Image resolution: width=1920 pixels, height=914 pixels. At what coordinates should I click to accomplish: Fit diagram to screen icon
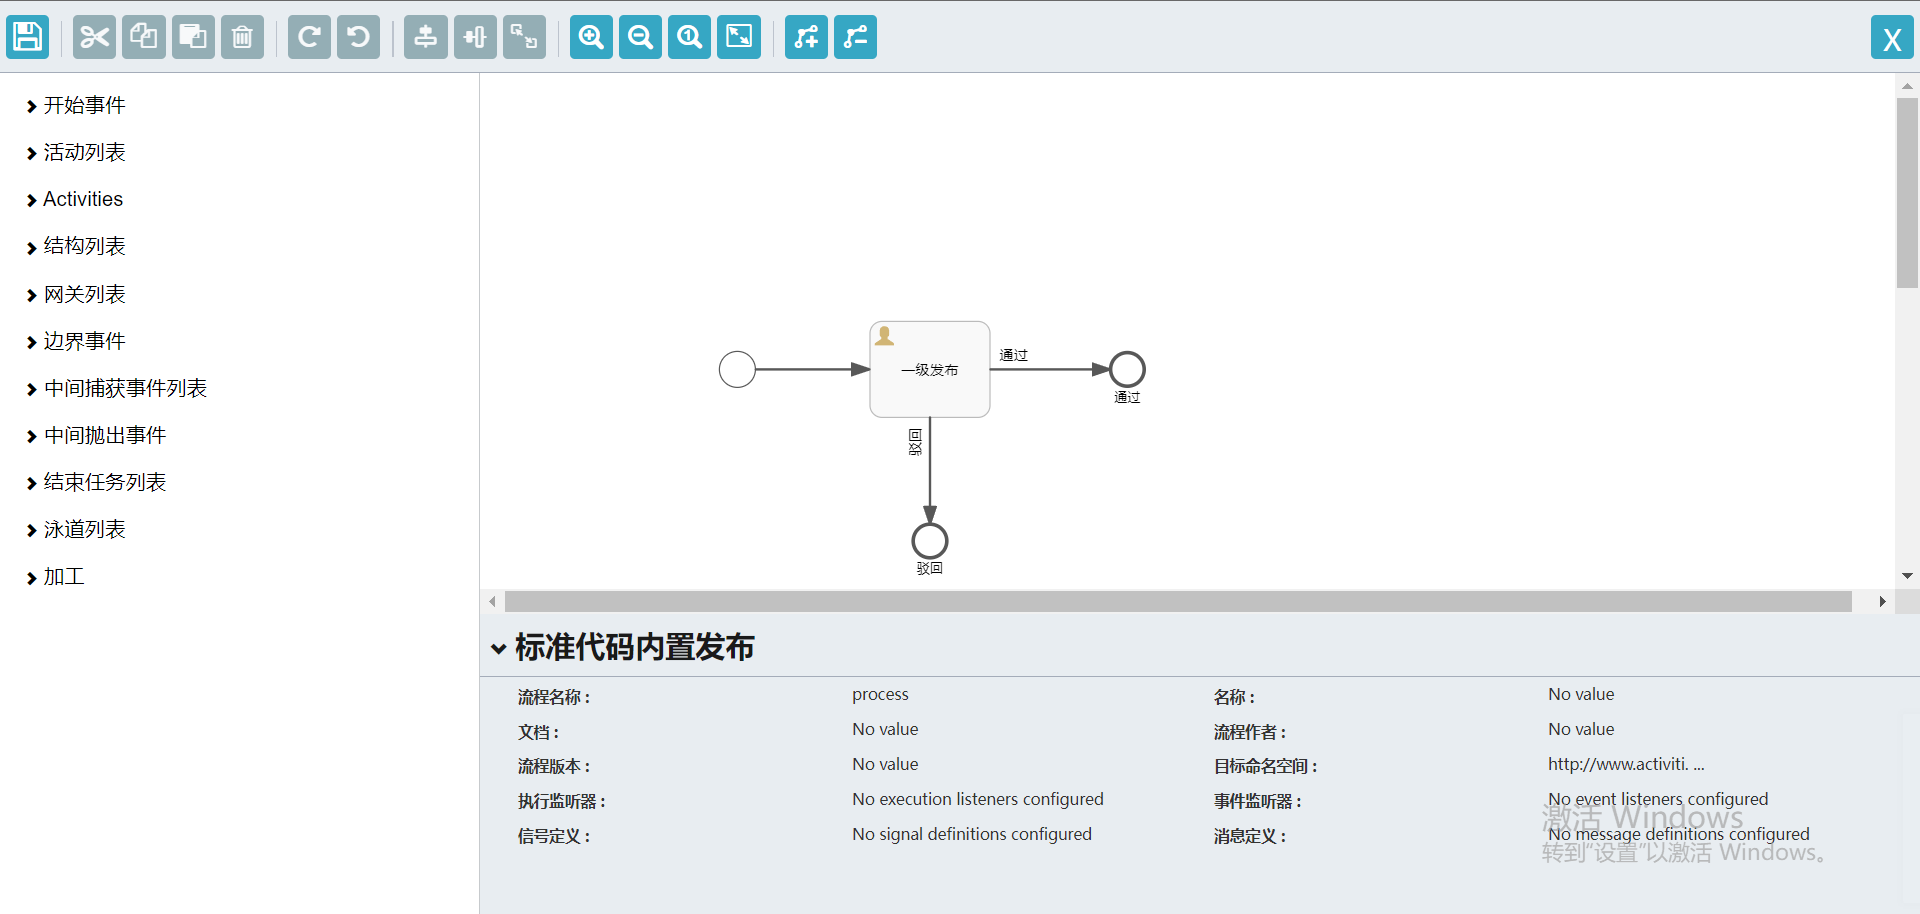739,38
